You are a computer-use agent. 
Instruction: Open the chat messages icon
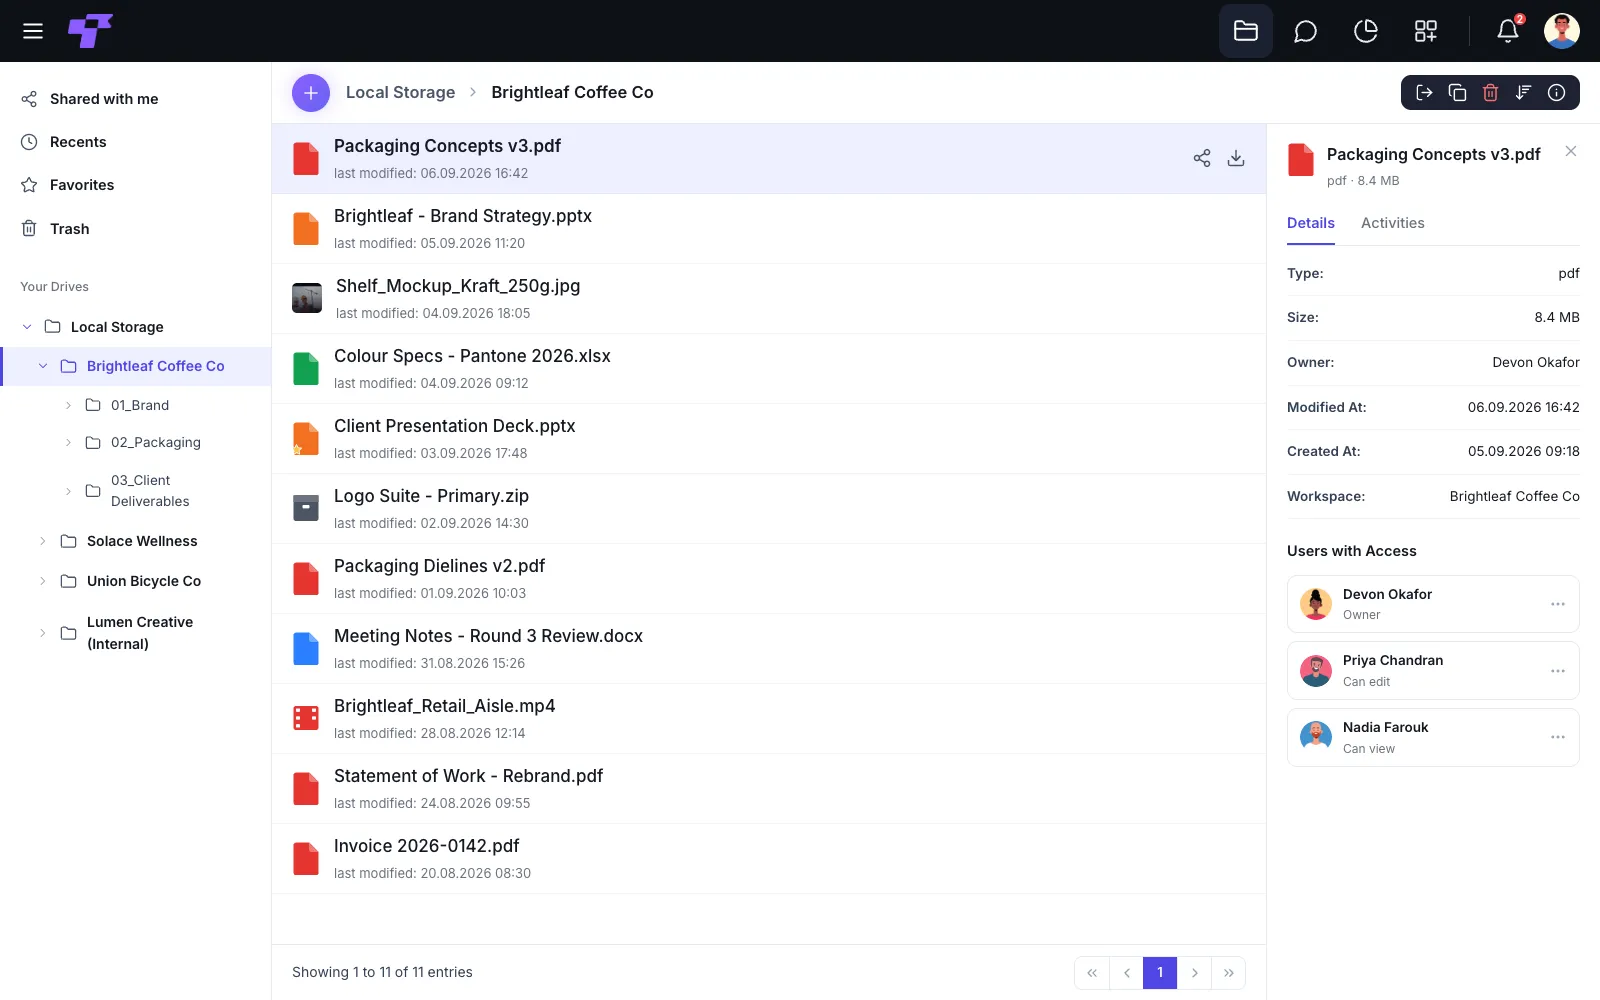1305,31
